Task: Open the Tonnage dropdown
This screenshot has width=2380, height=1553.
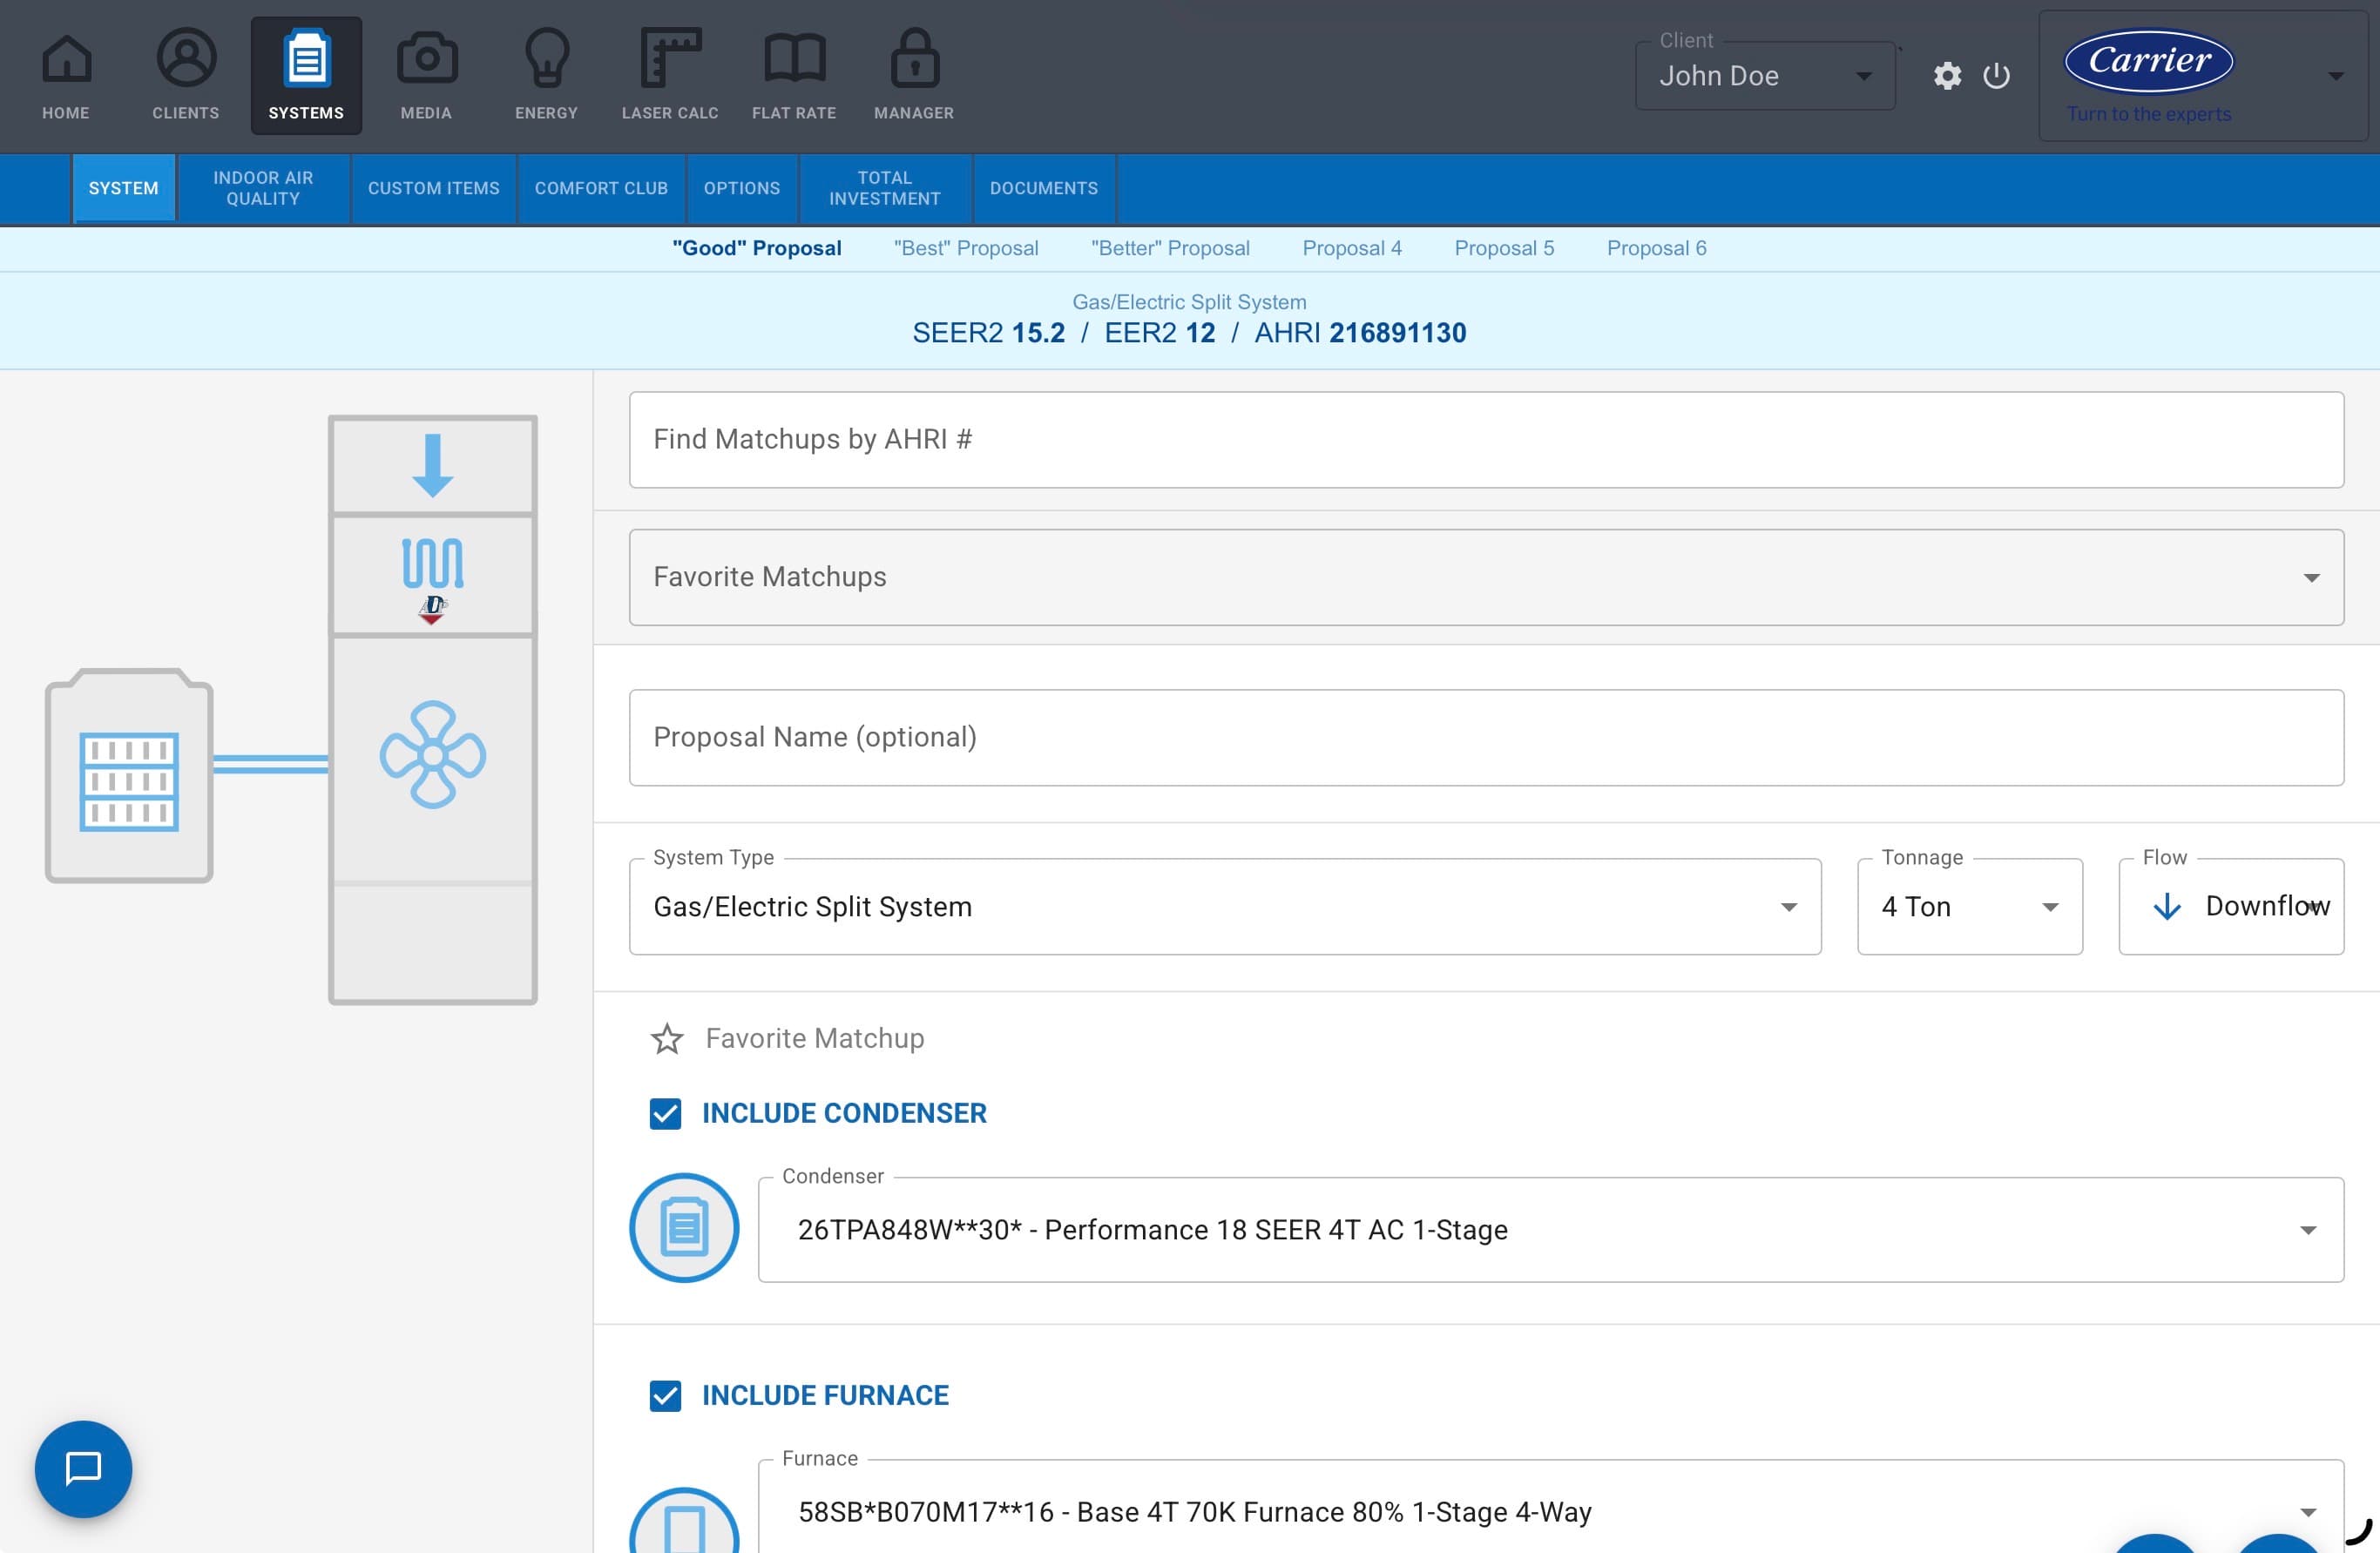Action: pos(1970,907)
